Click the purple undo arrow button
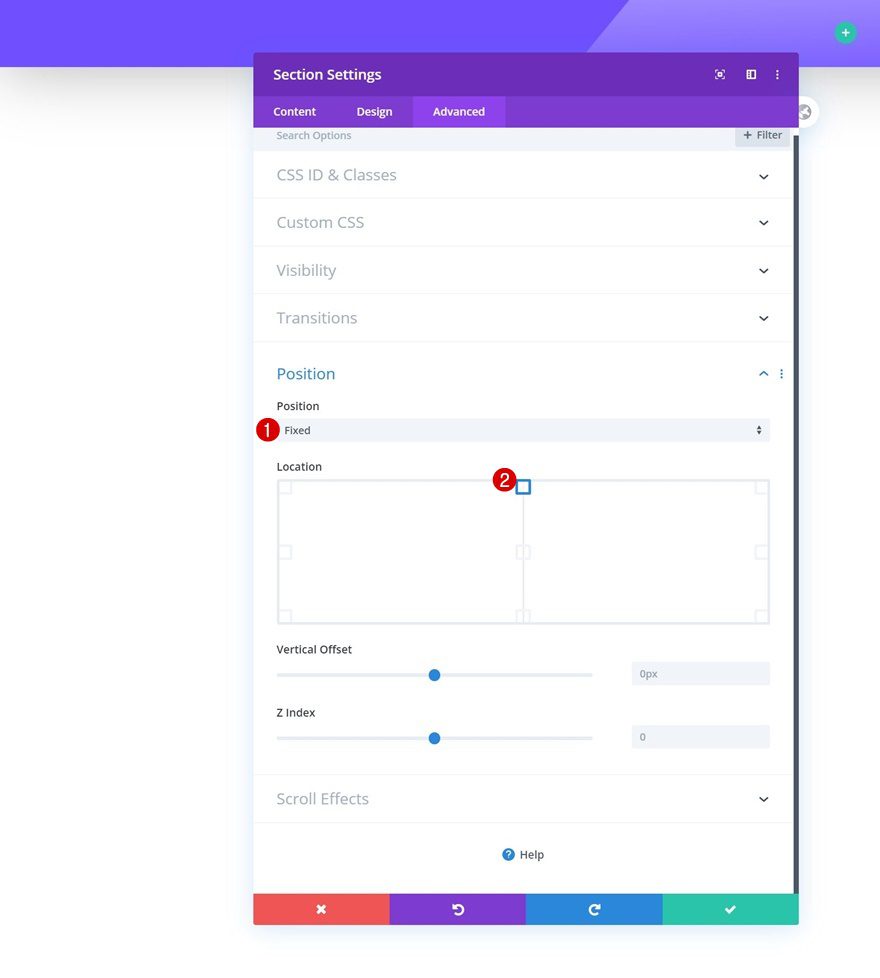The width and height of the screenshot is (880, 978). point(458,909)
